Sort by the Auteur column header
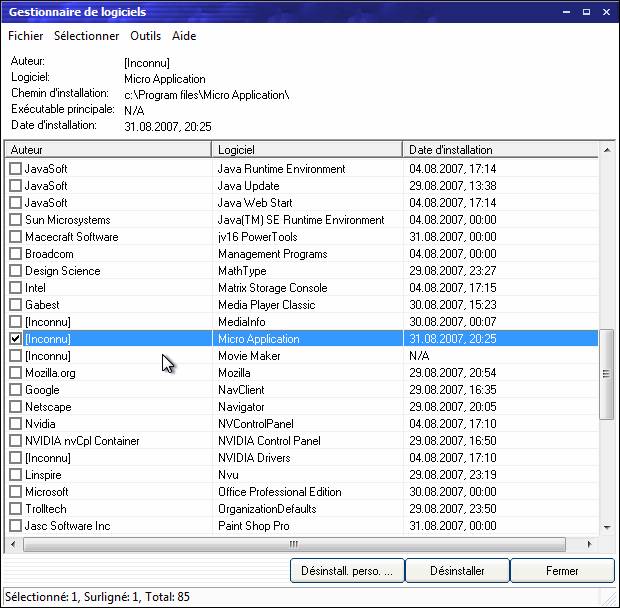Screen dimensions: 620x608 tap(108, 150)
